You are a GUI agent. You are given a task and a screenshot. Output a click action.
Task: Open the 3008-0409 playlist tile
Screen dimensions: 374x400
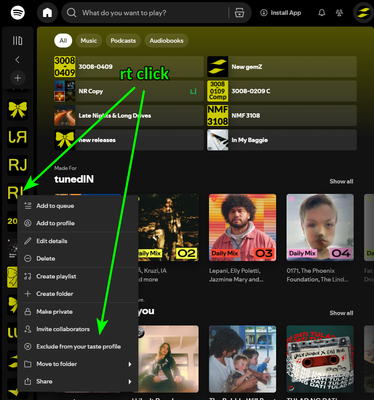point(129,67)
